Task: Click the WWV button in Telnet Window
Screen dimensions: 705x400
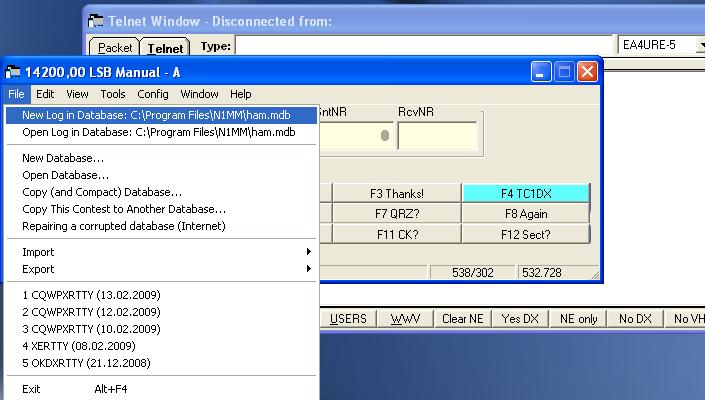Action: tap(405, 319)
